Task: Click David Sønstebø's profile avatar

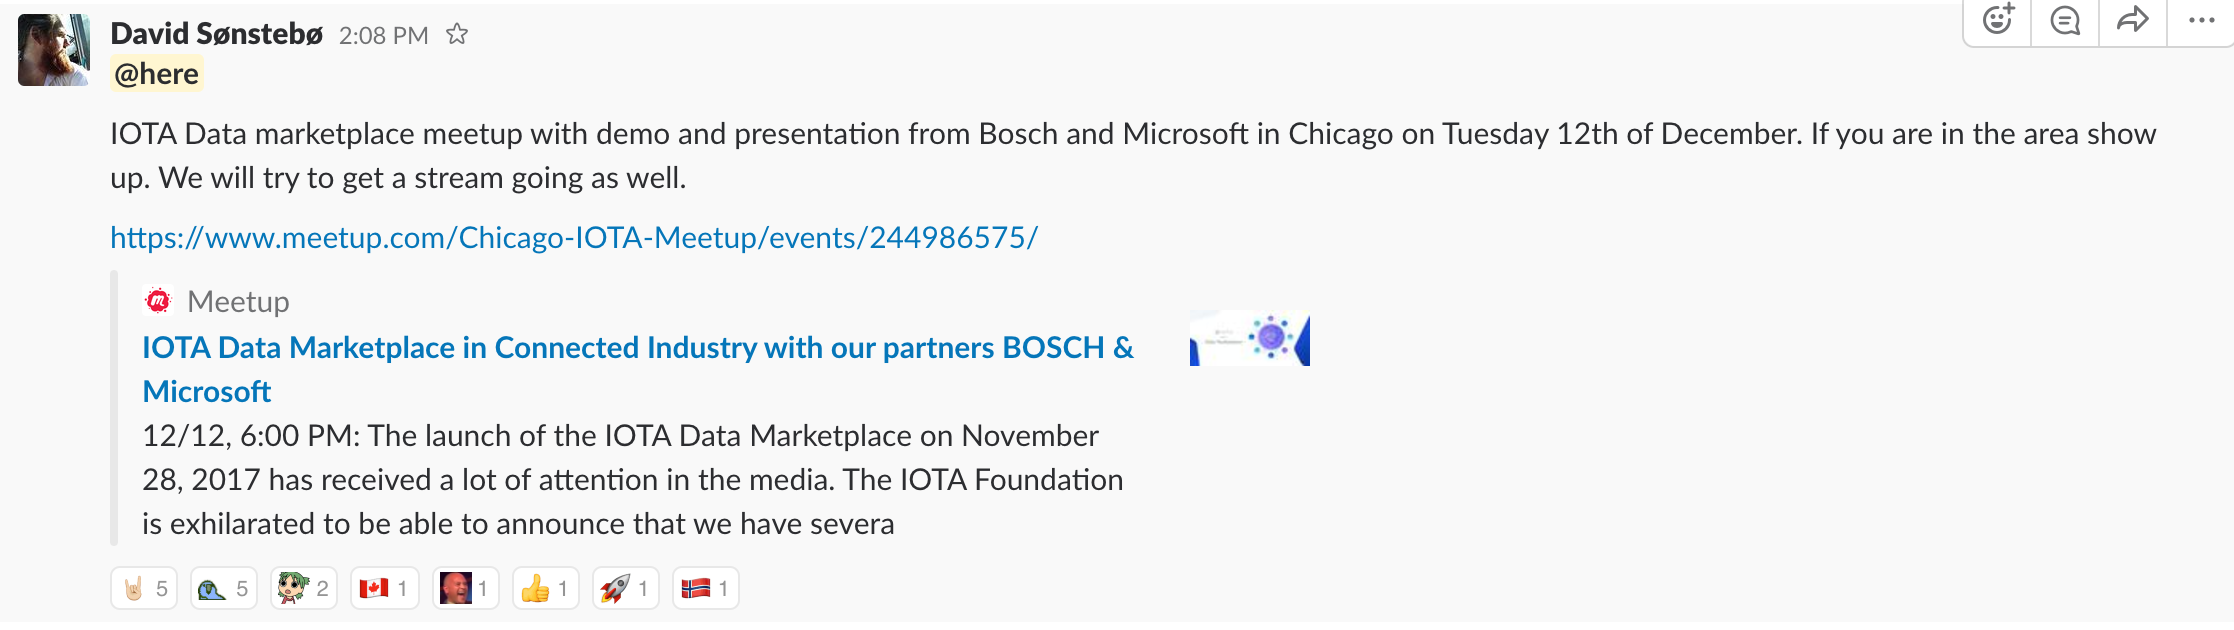Action: point(54,50)
